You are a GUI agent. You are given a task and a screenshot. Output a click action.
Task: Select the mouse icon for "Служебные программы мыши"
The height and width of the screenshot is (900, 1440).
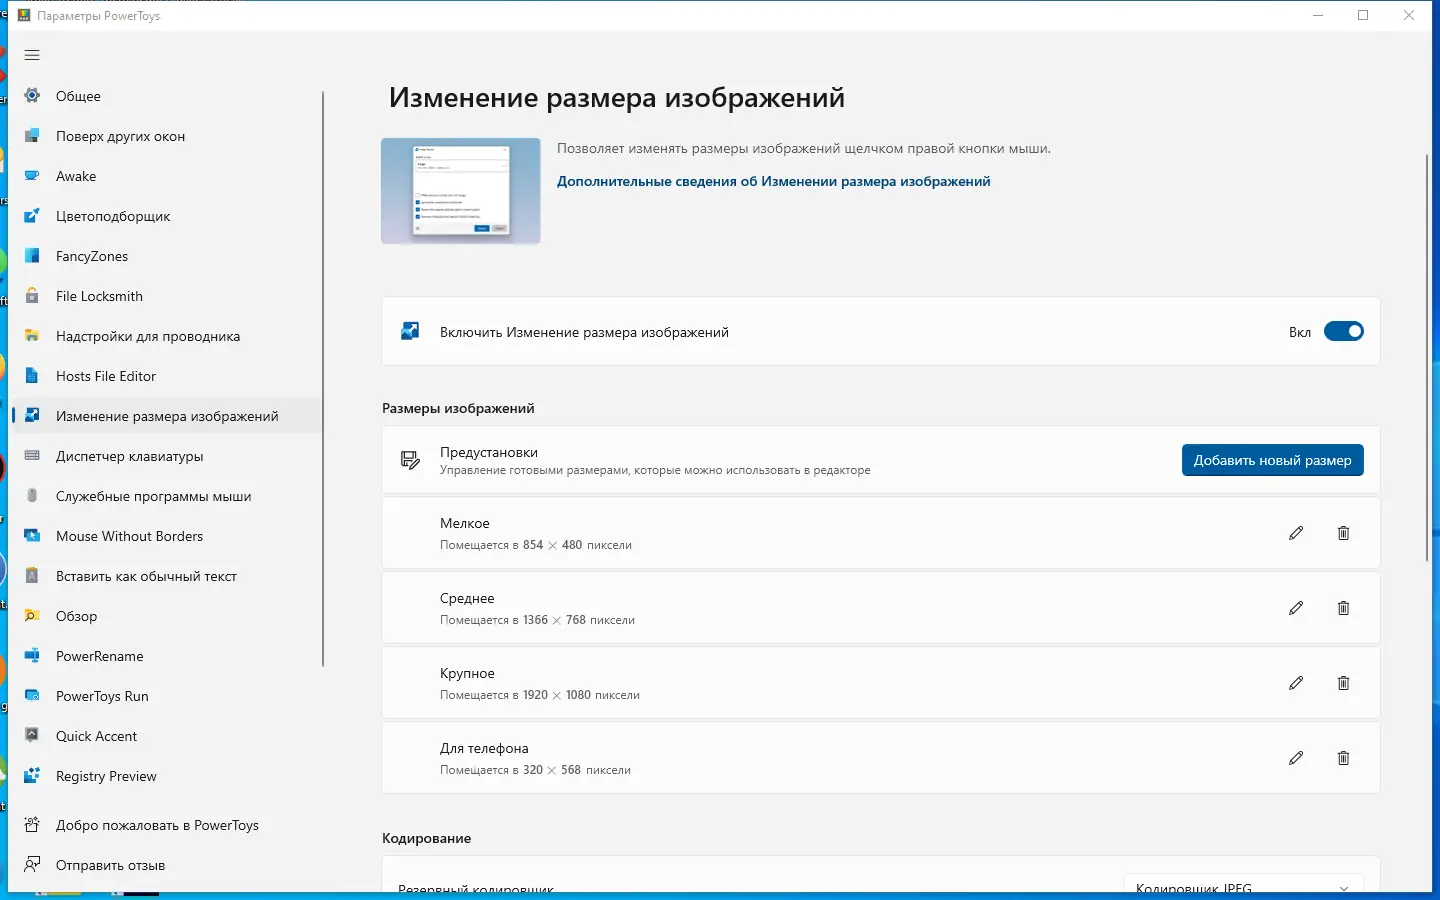pyautogui.click(x=32, y=496)
